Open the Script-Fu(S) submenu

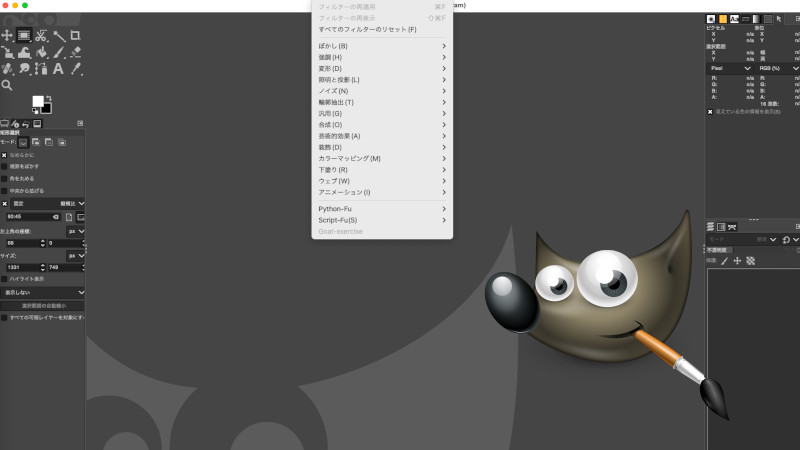(x=382, y=220)
